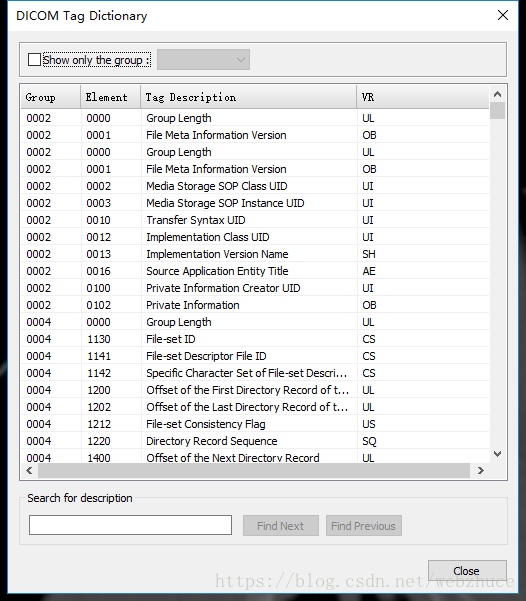
Task: Select the 'Transfer Syntax UID' row
Action: (x=255, y=220)
